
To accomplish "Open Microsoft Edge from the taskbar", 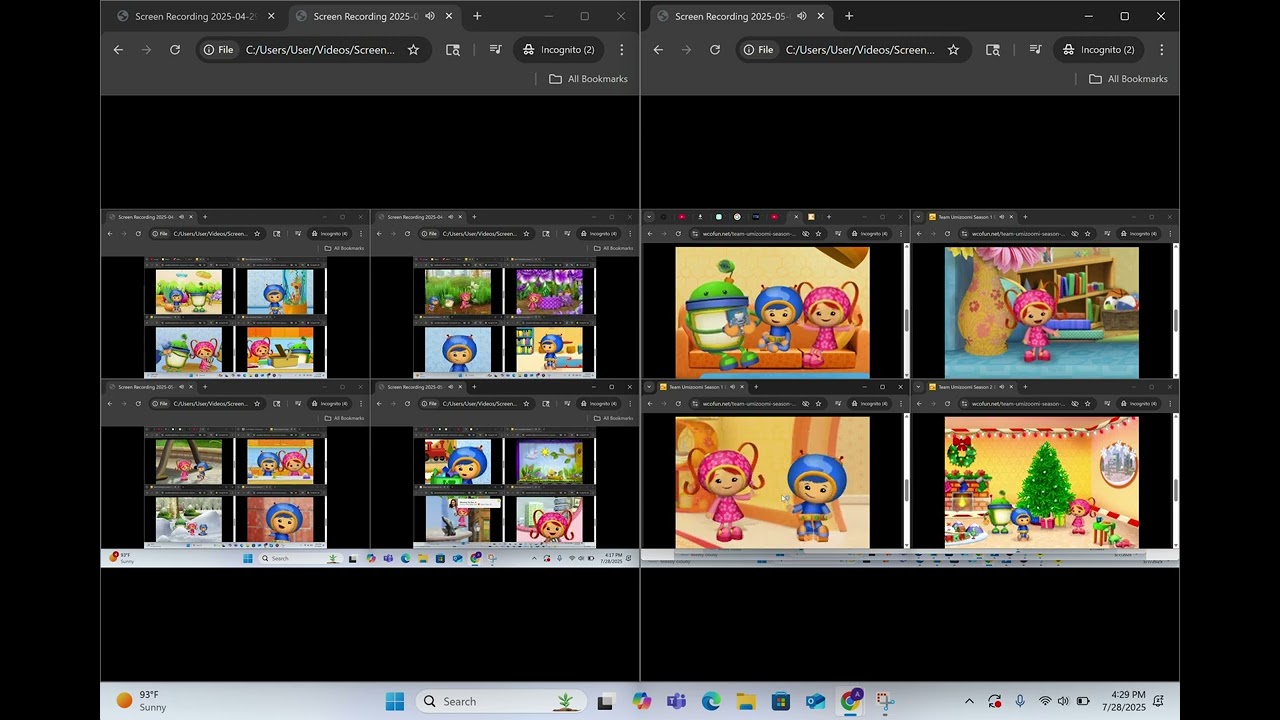I will click(x=711, y=701).
